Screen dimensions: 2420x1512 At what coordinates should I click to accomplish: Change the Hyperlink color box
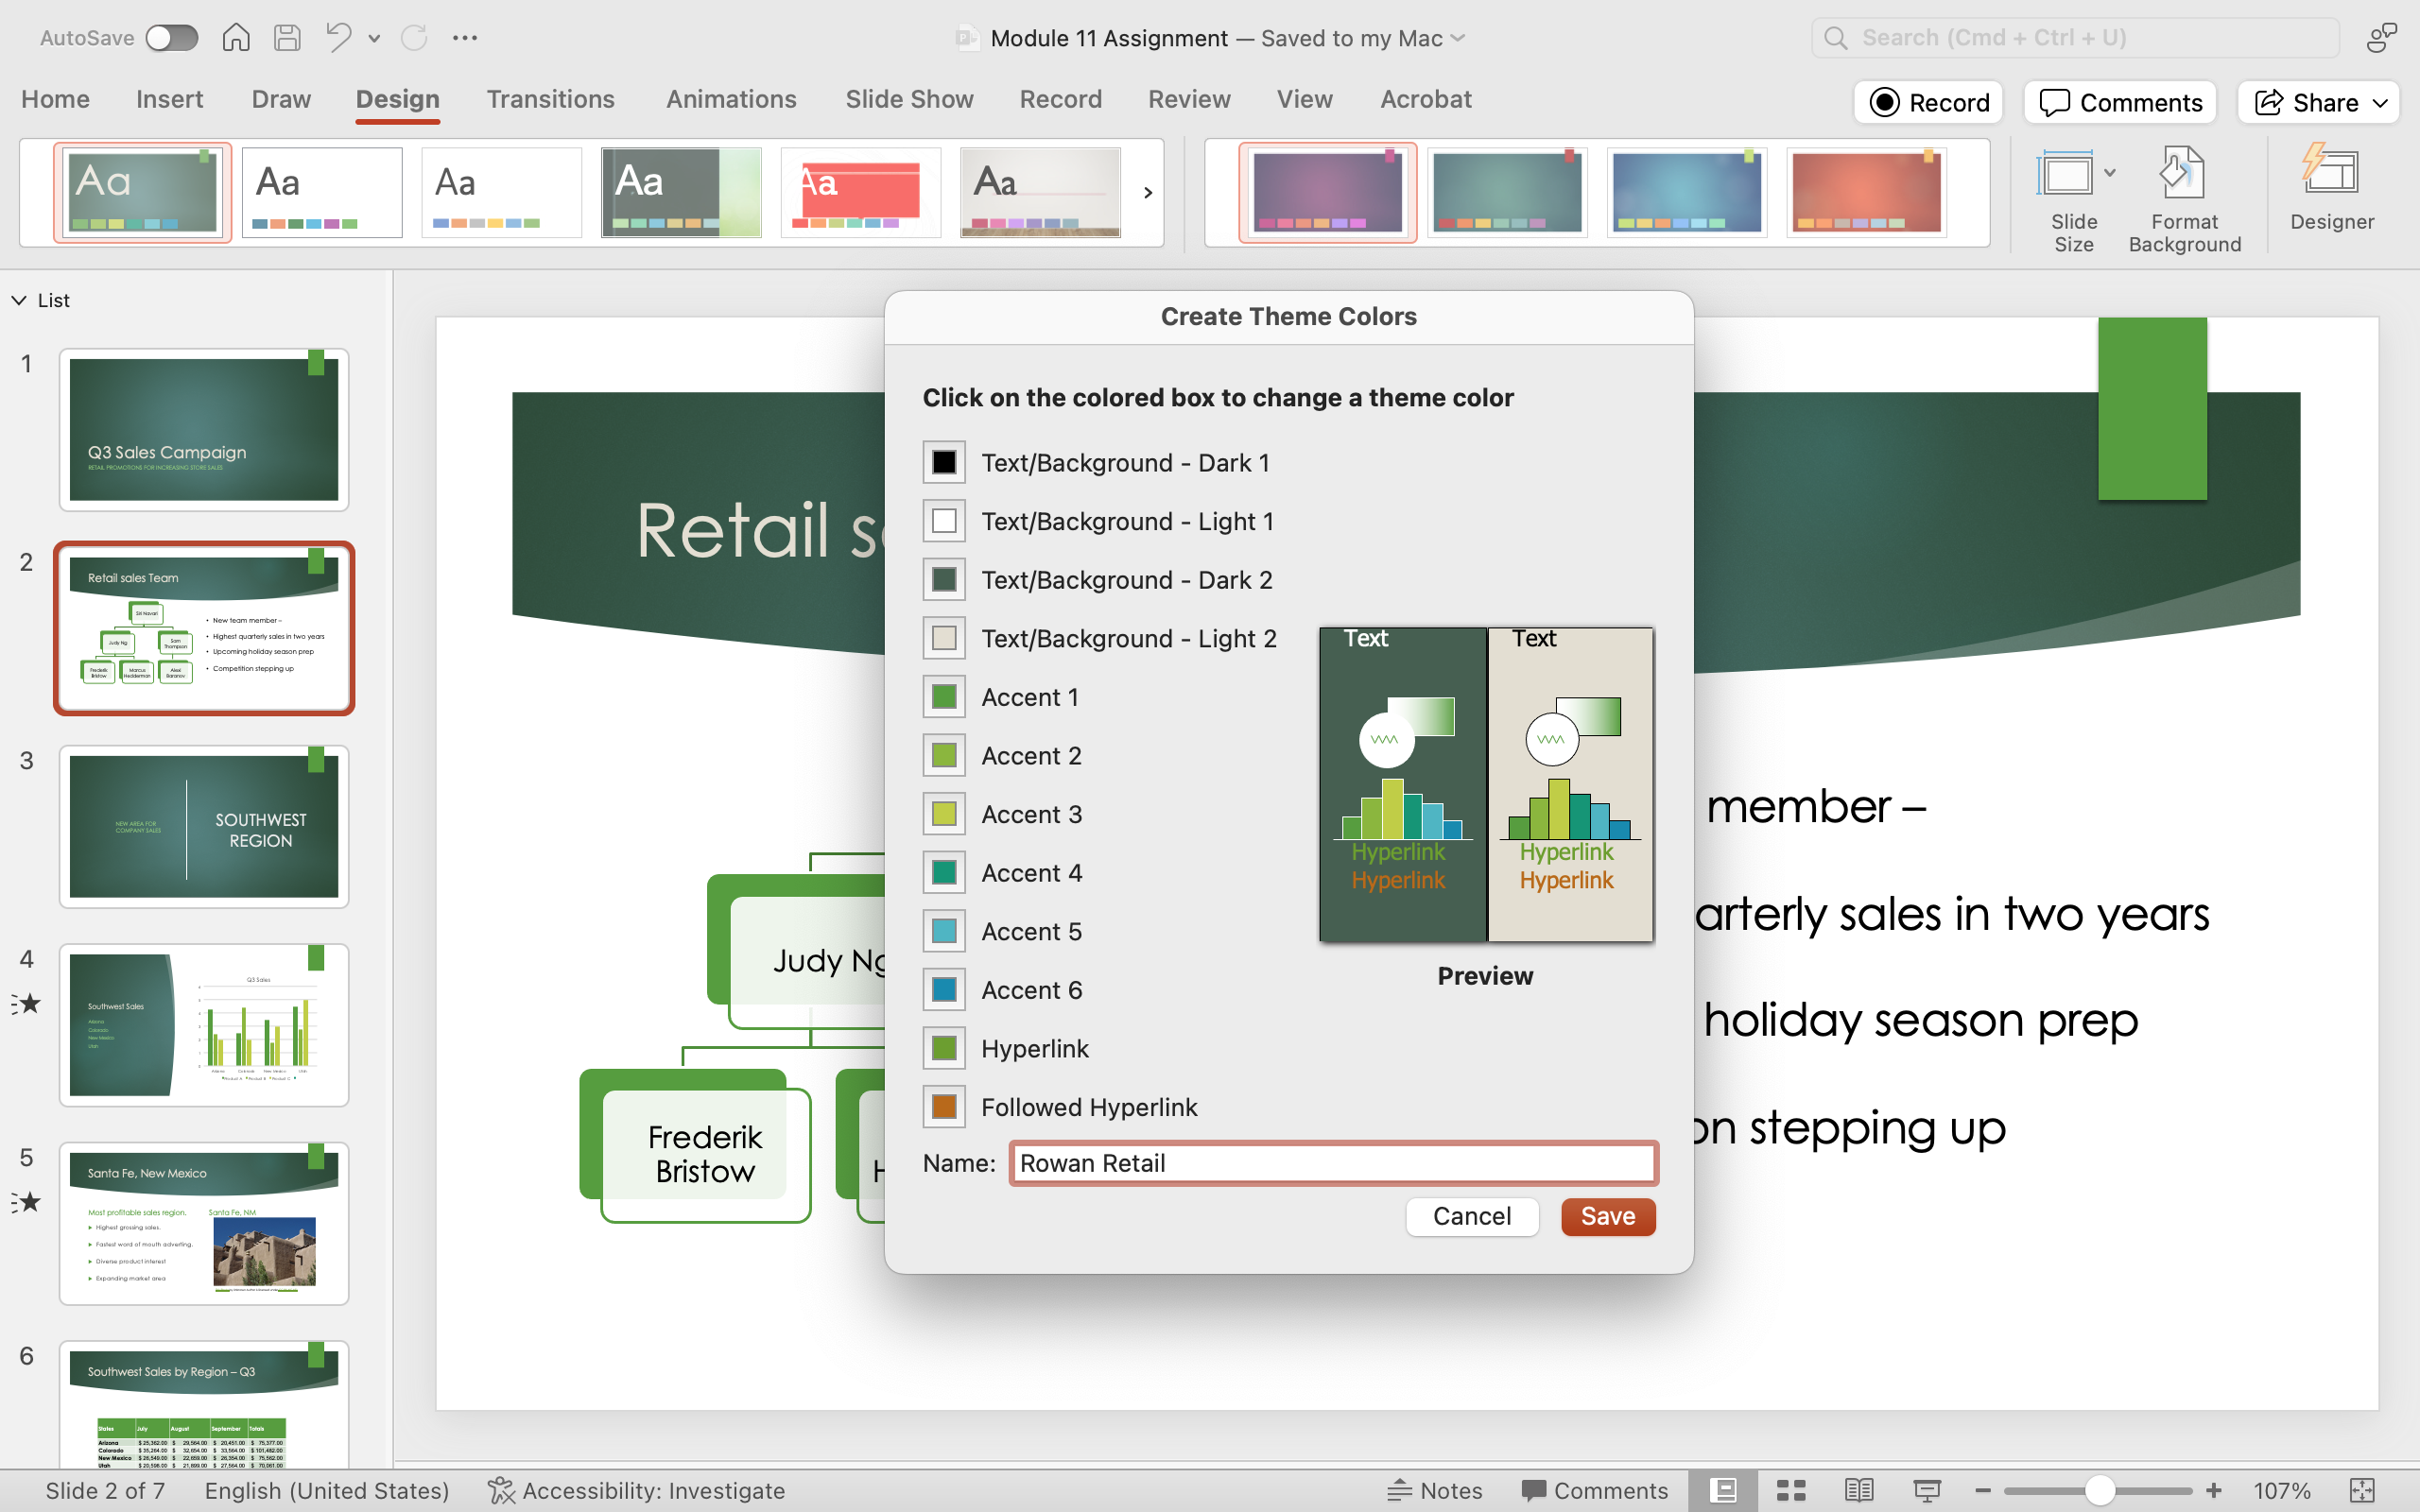[944, 1048]
